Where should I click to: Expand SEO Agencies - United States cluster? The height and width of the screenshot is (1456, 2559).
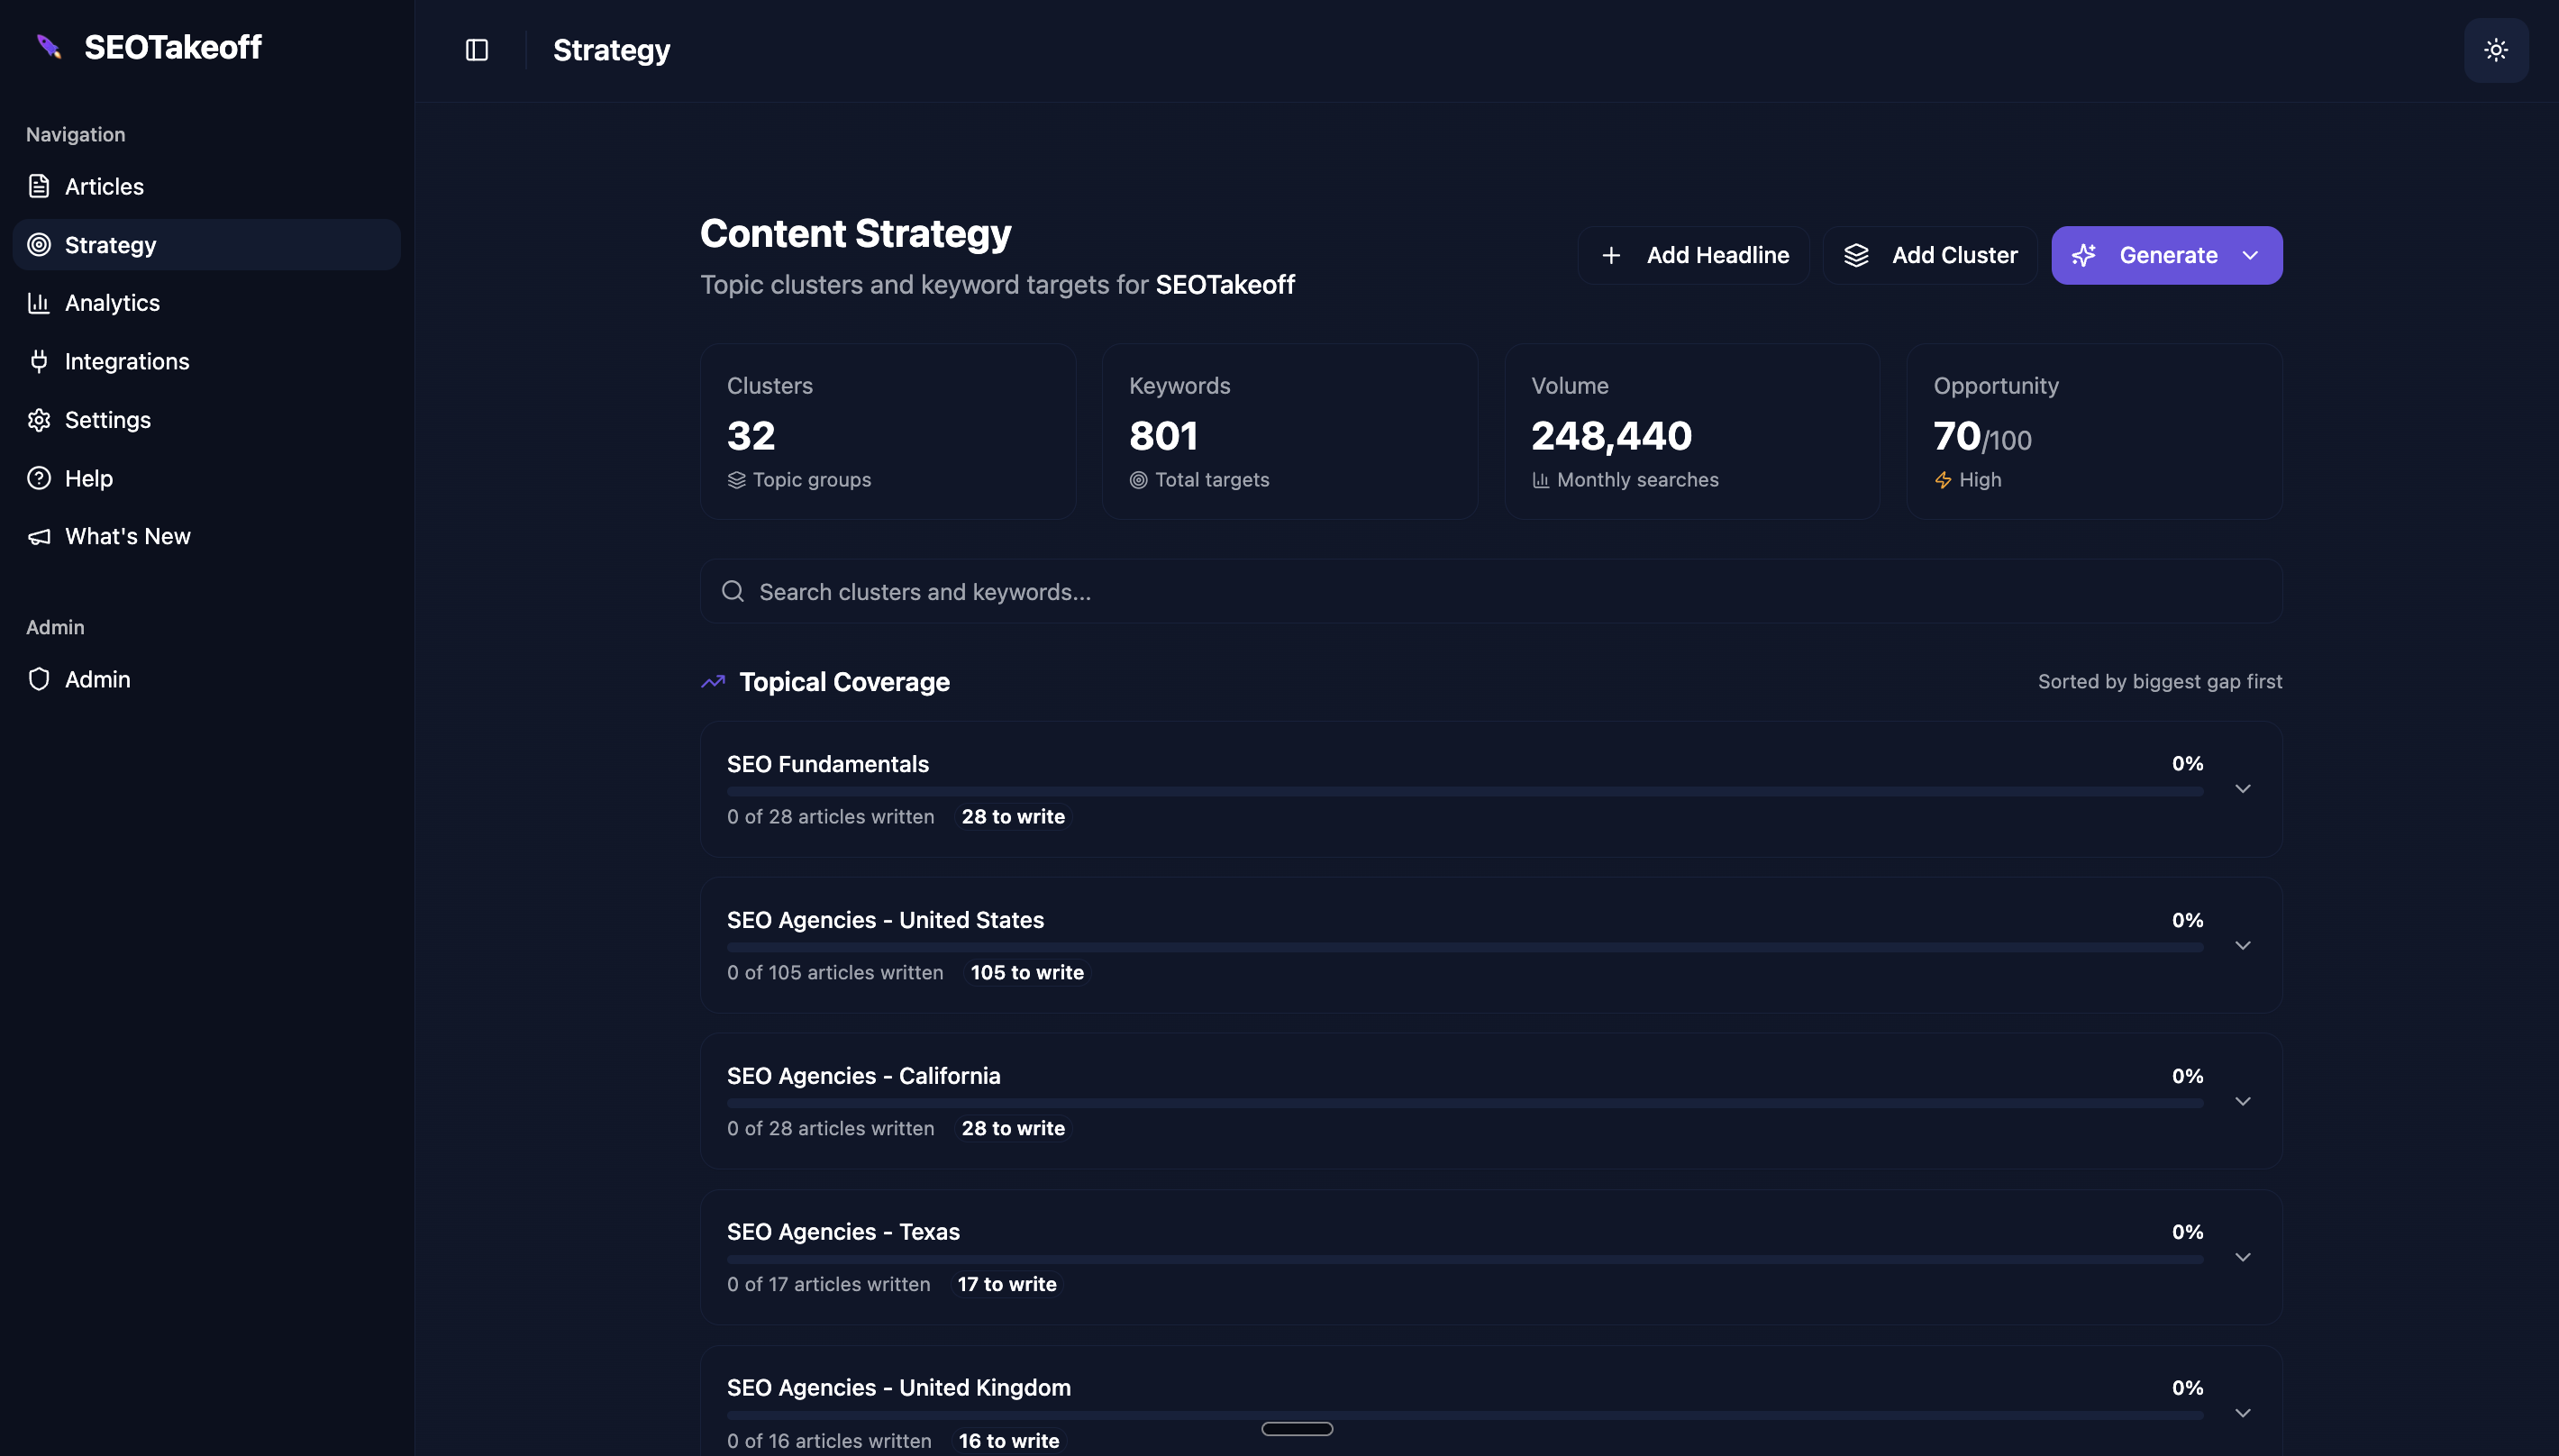point(2242,945)
